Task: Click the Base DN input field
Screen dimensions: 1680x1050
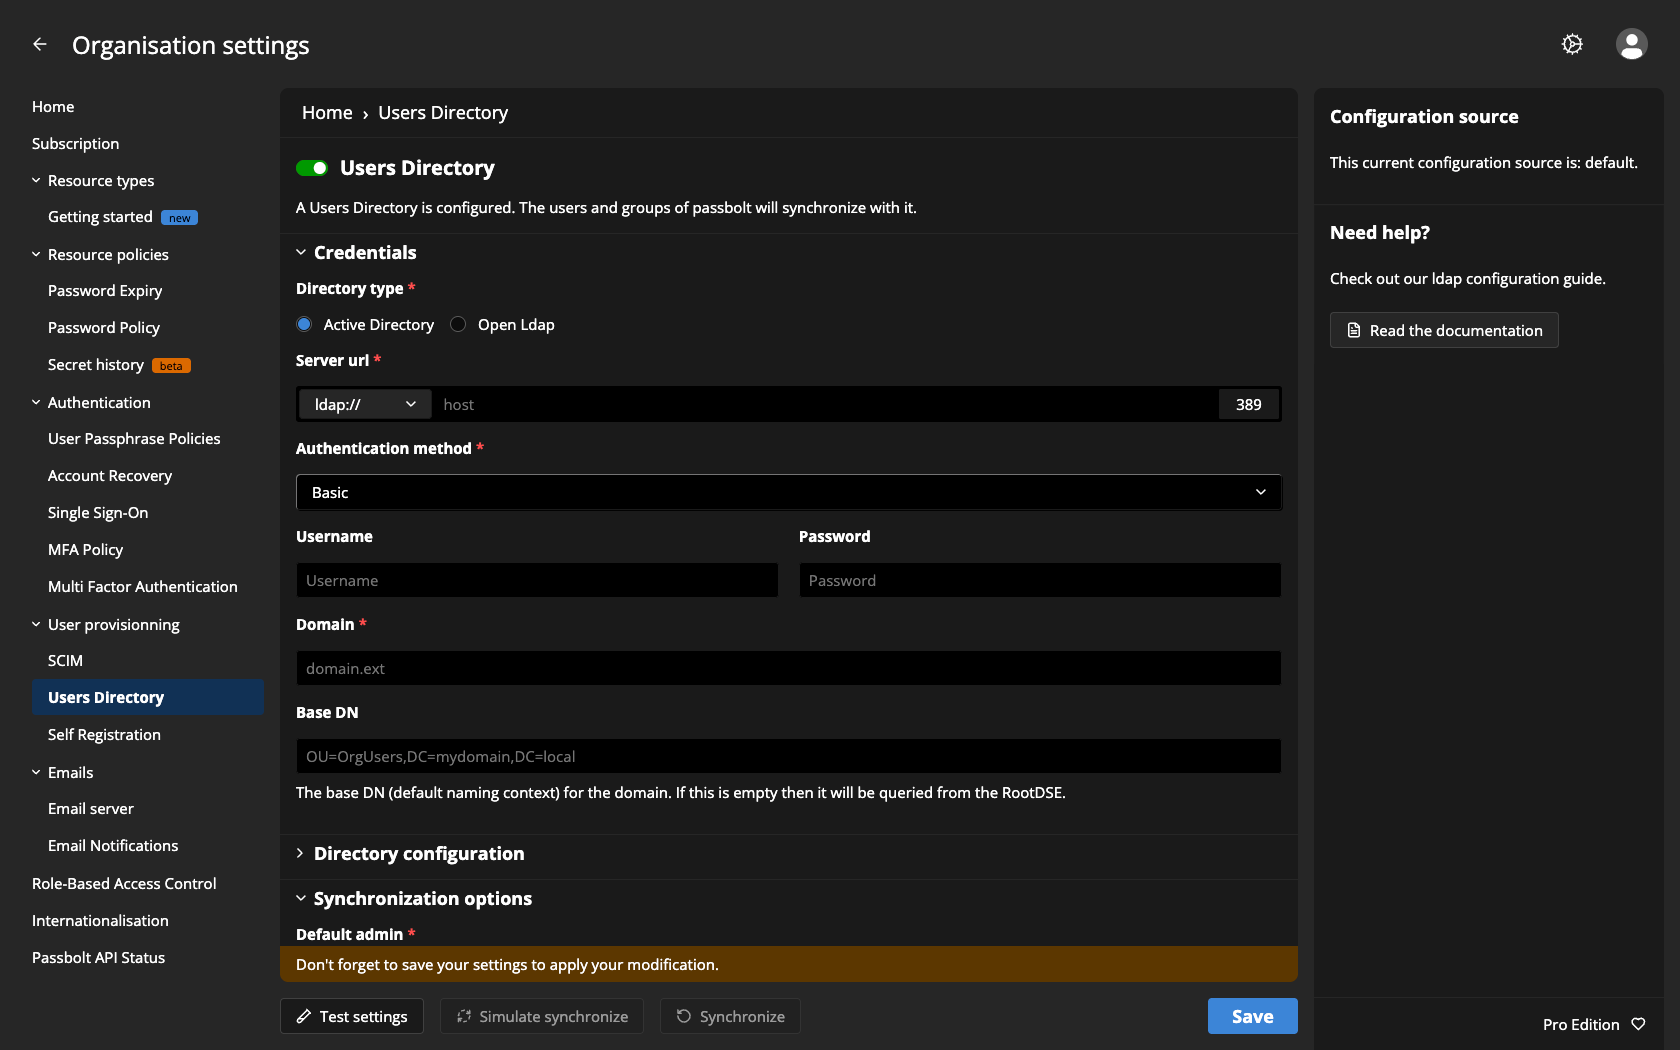Action: coord(788,756)
